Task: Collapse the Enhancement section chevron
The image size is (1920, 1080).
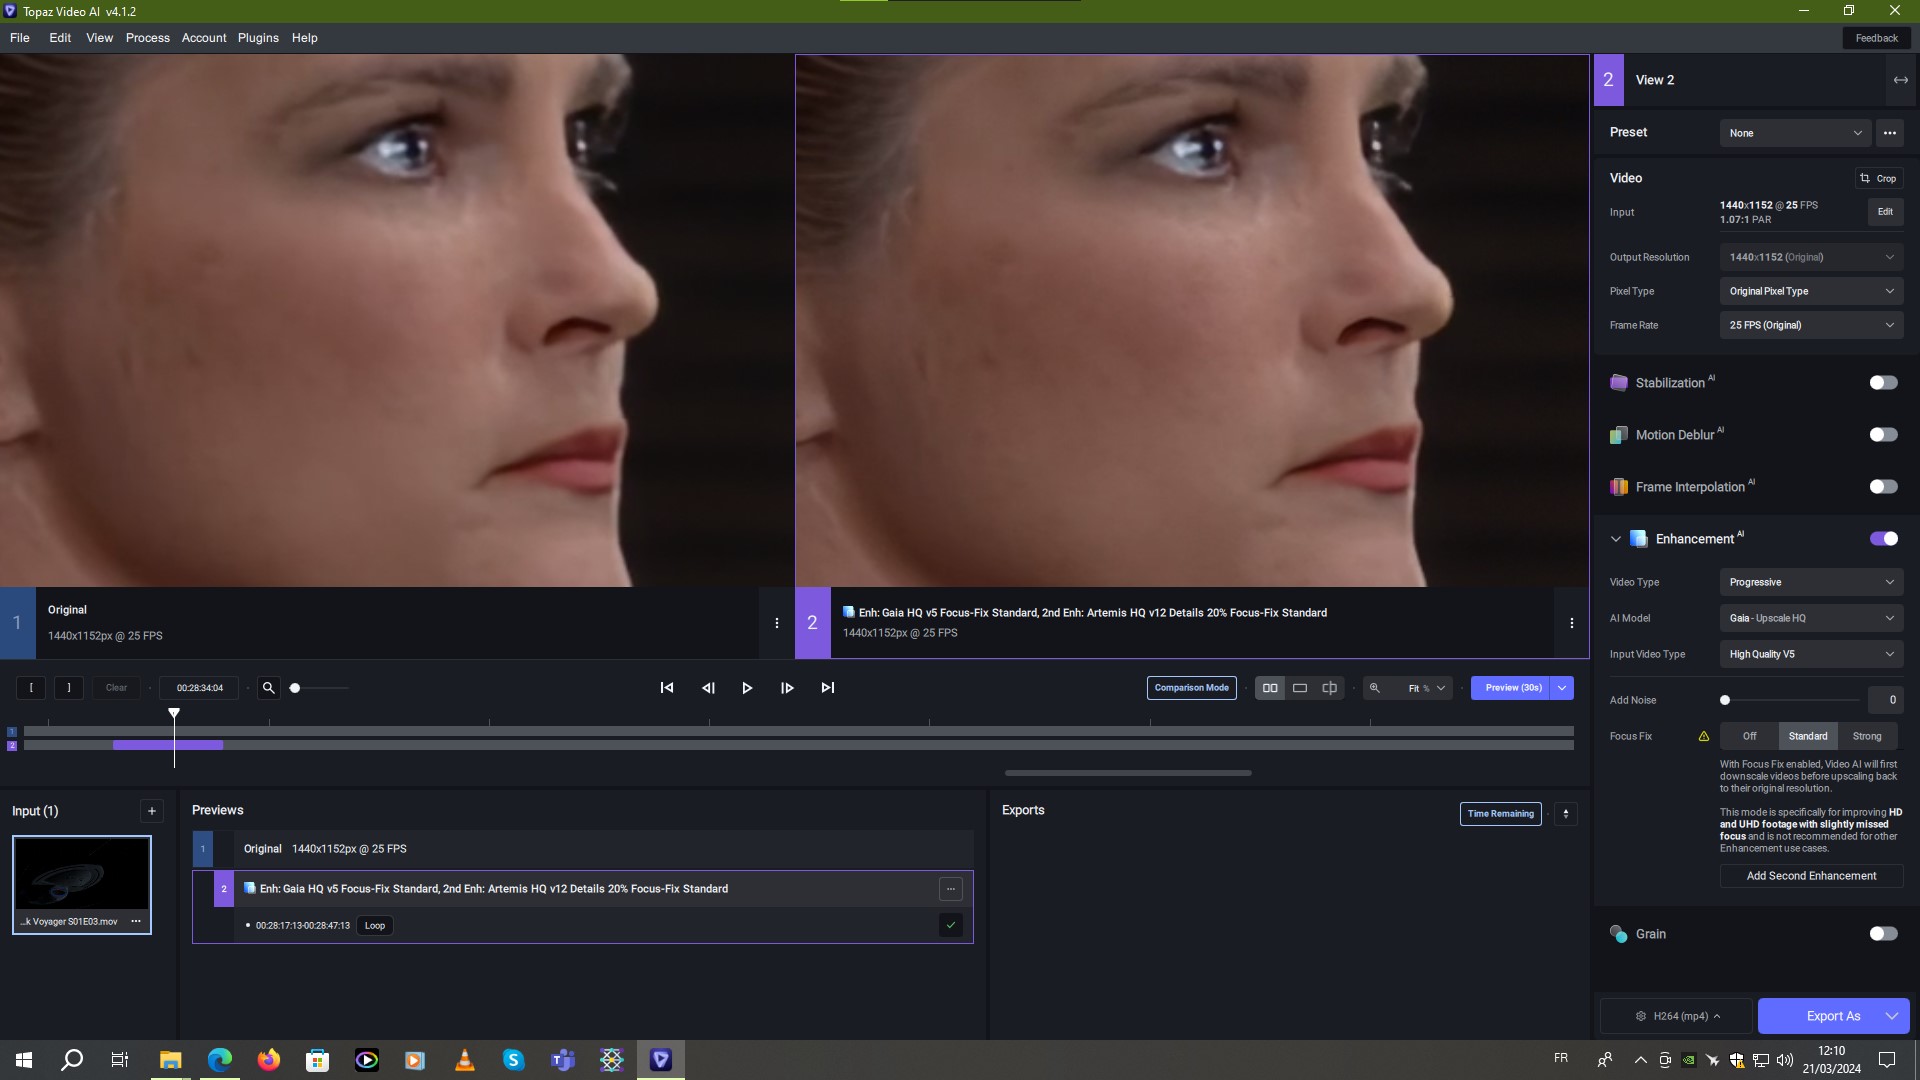Action: (x=1615, y=539)
